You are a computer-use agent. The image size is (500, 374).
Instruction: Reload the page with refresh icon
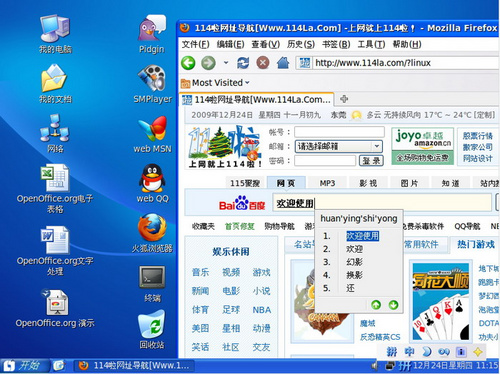point(243,63)
